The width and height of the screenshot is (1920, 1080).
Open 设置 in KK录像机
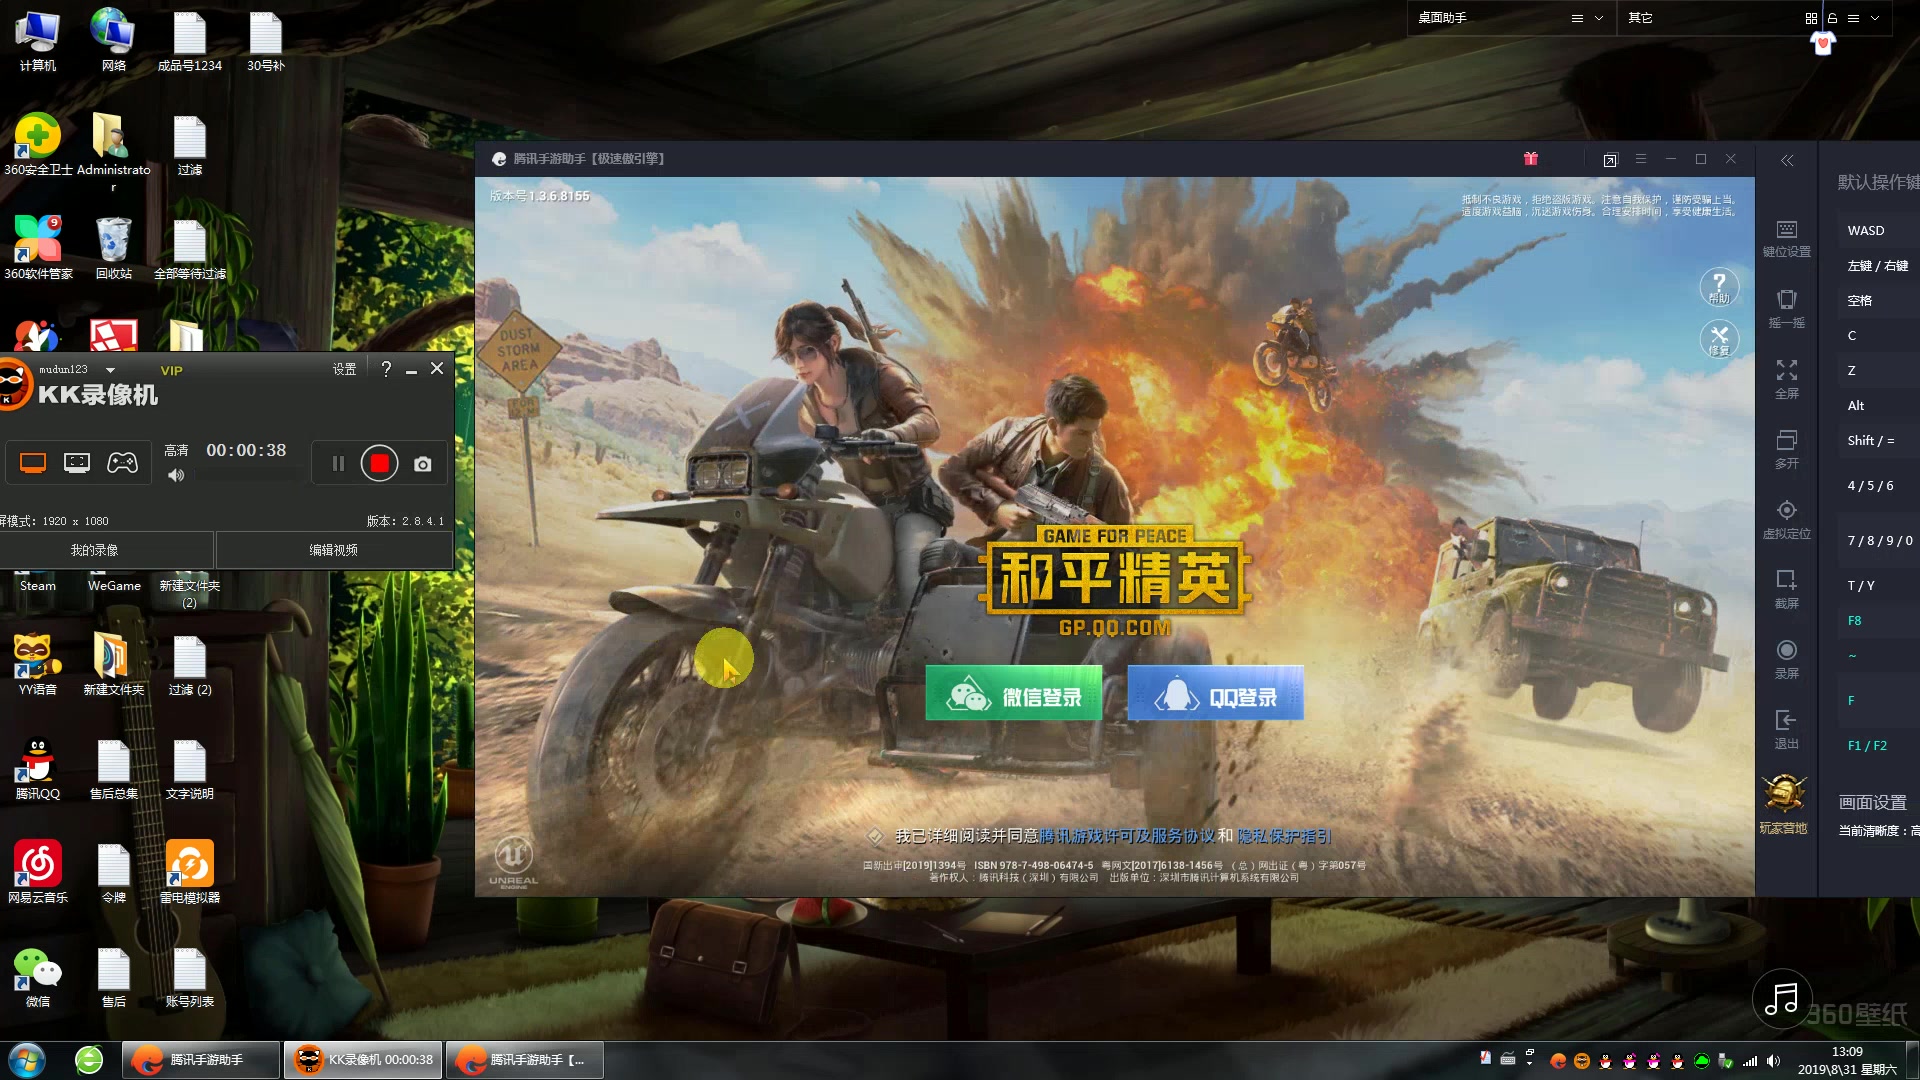(344, 369)
